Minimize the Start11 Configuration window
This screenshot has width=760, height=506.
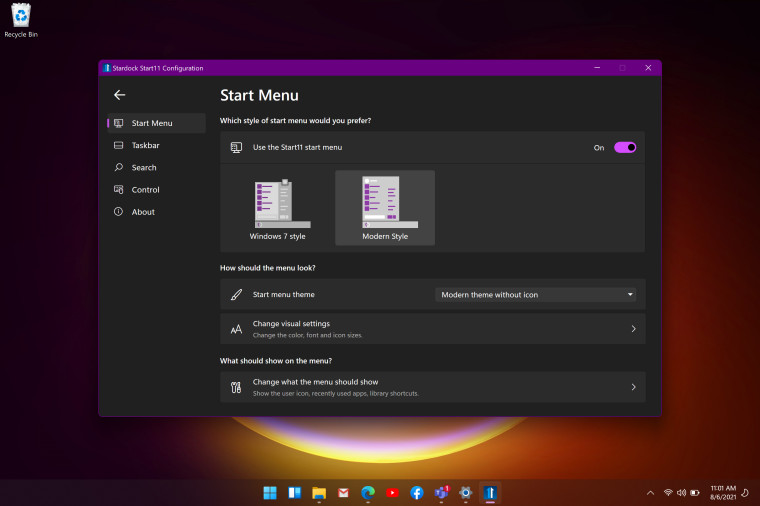[x=597, y=68]
